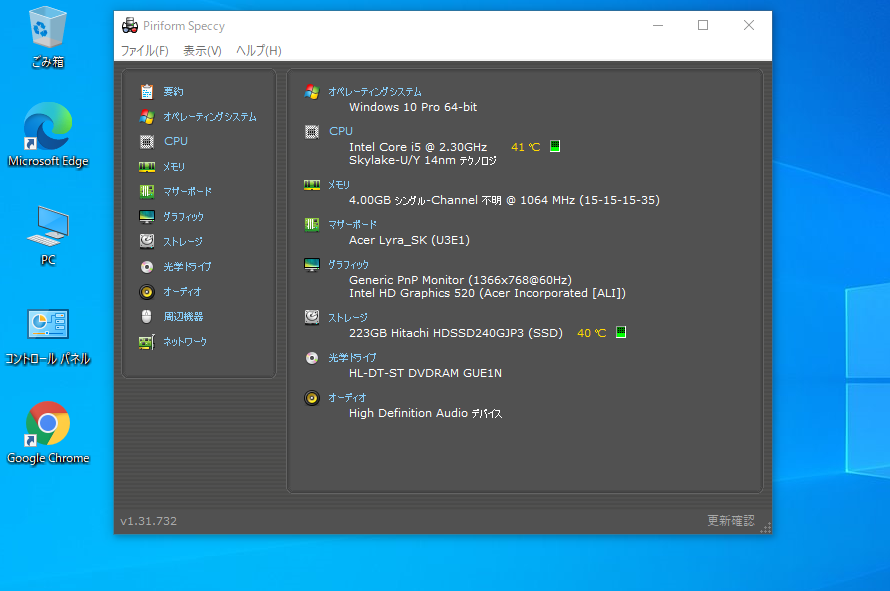890x591 pixels.
Task: Click the Generic PnP Monitor line
Action: click(460, 280)
